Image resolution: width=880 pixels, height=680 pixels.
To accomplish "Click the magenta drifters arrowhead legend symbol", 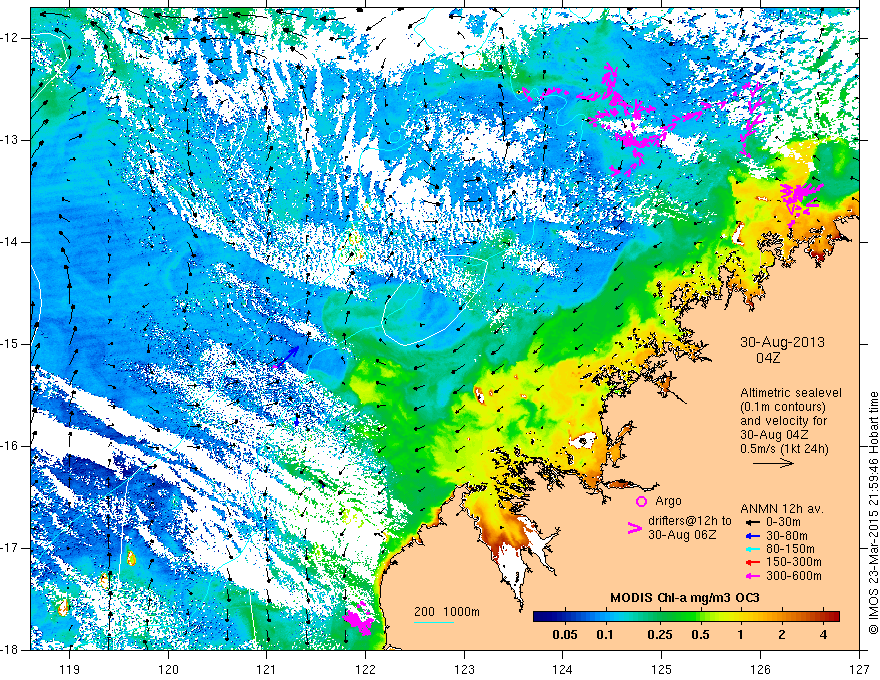I will pos(634,528).
